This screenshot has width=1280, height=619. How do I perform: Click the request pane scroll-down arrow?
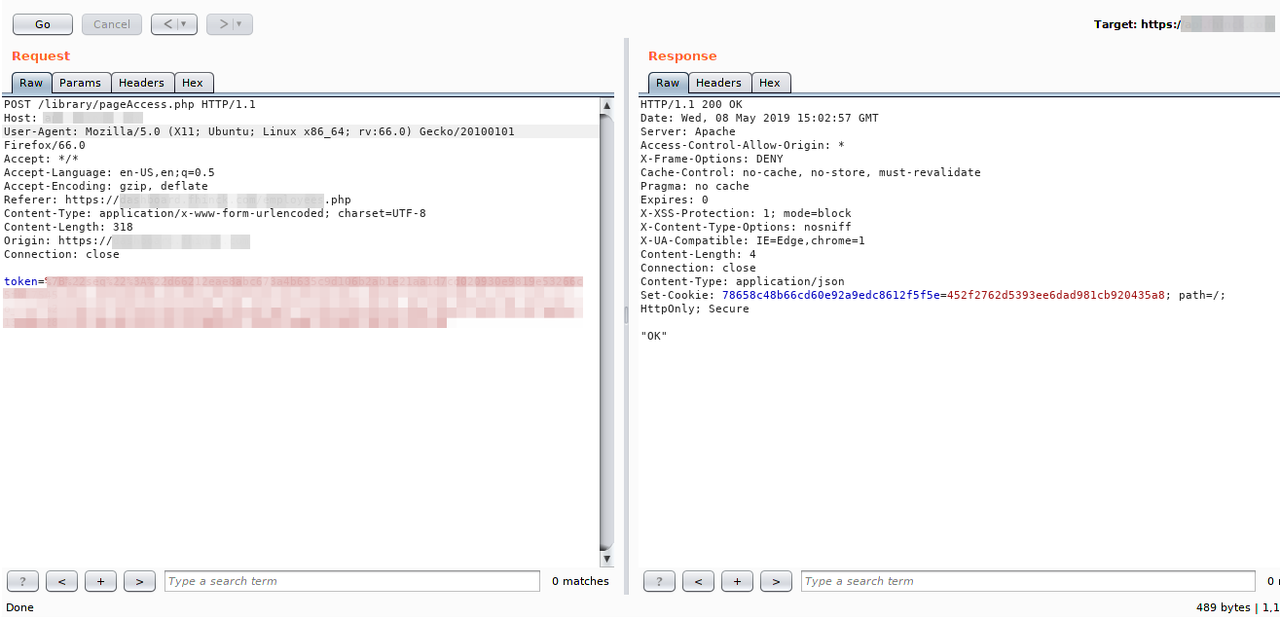607,559
